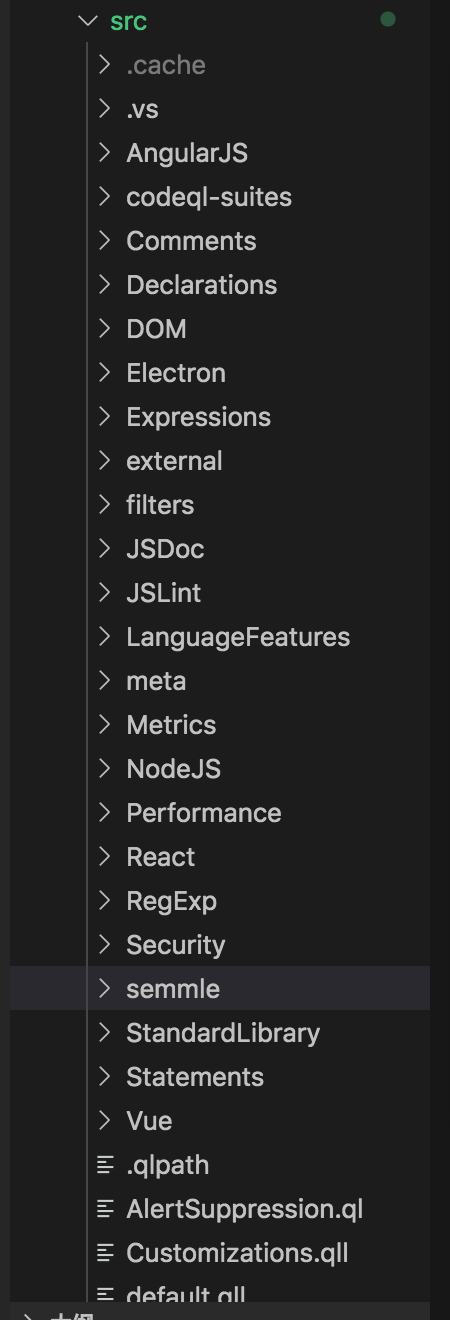This screenshot has height=1320, width=450.
Task: Open the LanguageFeatures folder
Action: click(220, 637)
